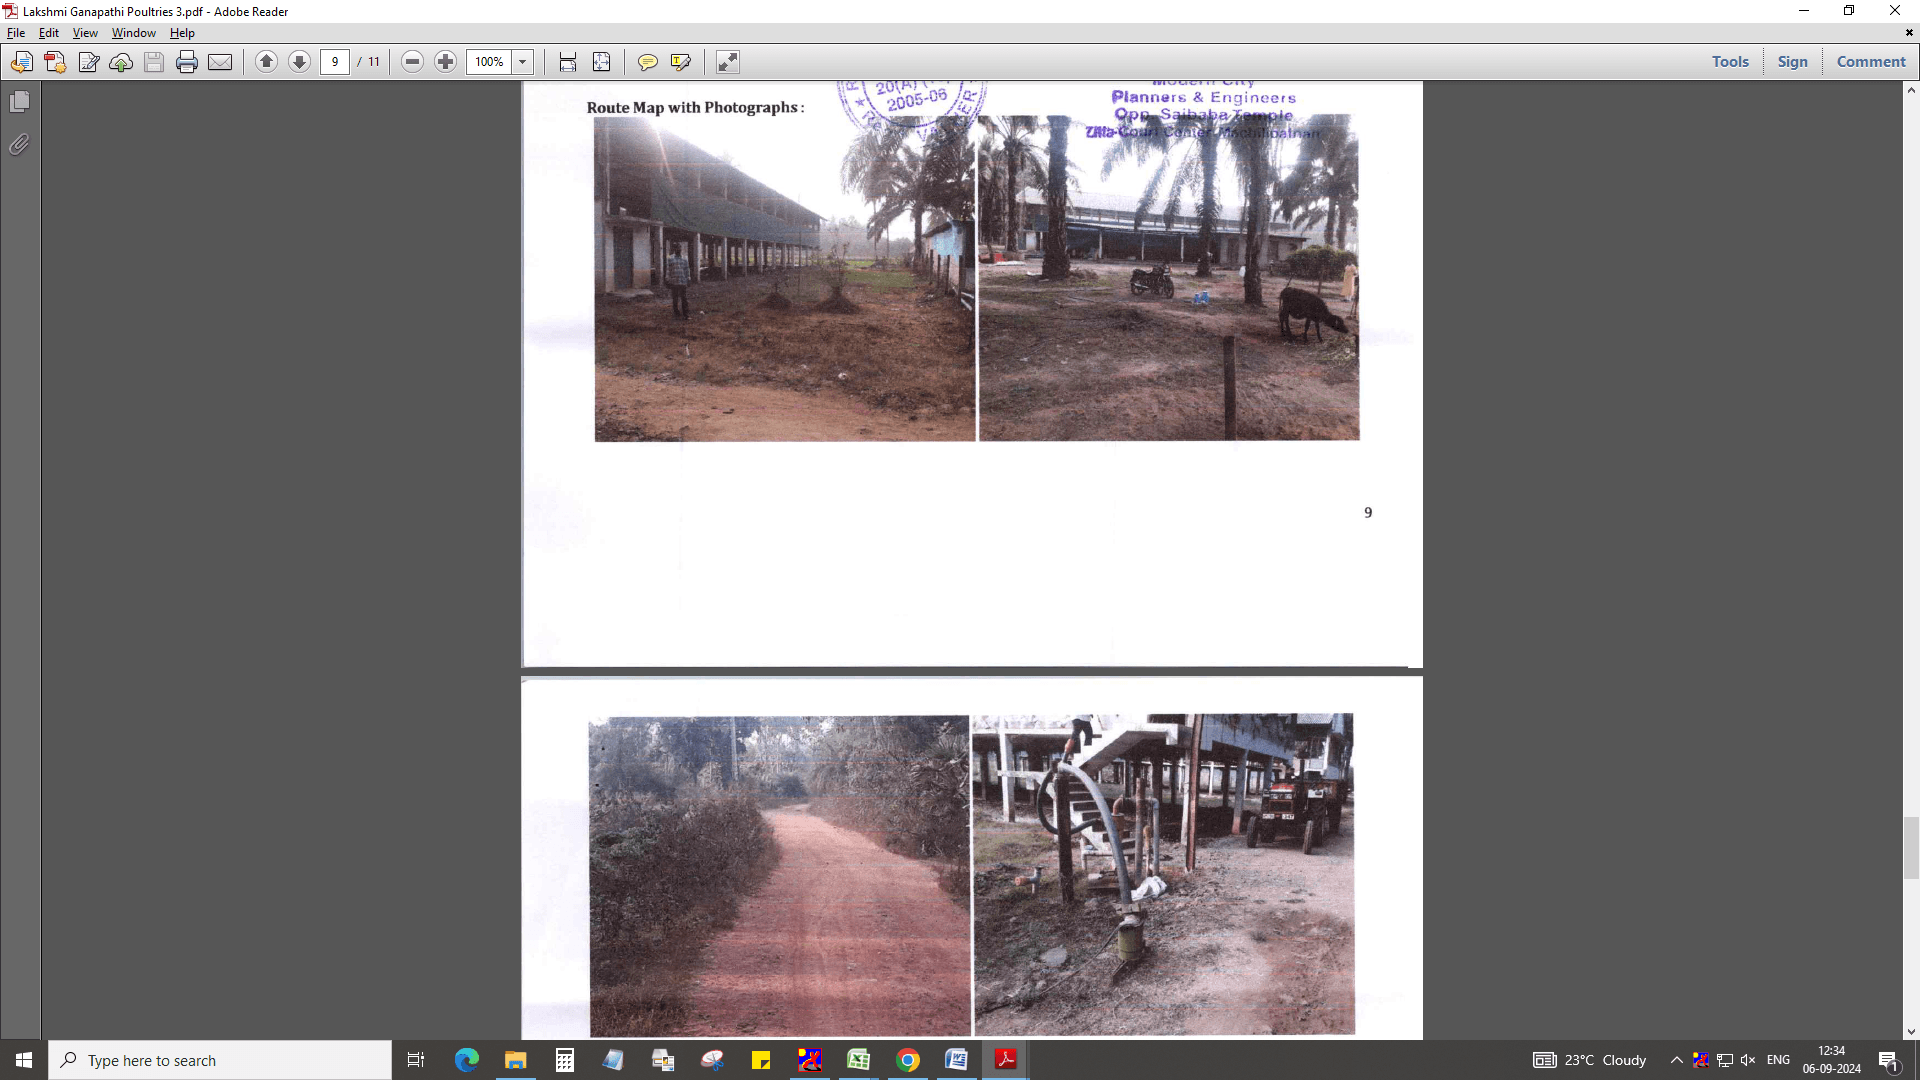Image resolution: width=1920 pixels, height=1080 pixels.
Task: Open Excel from the taskbar
Action: [858, 1060]
